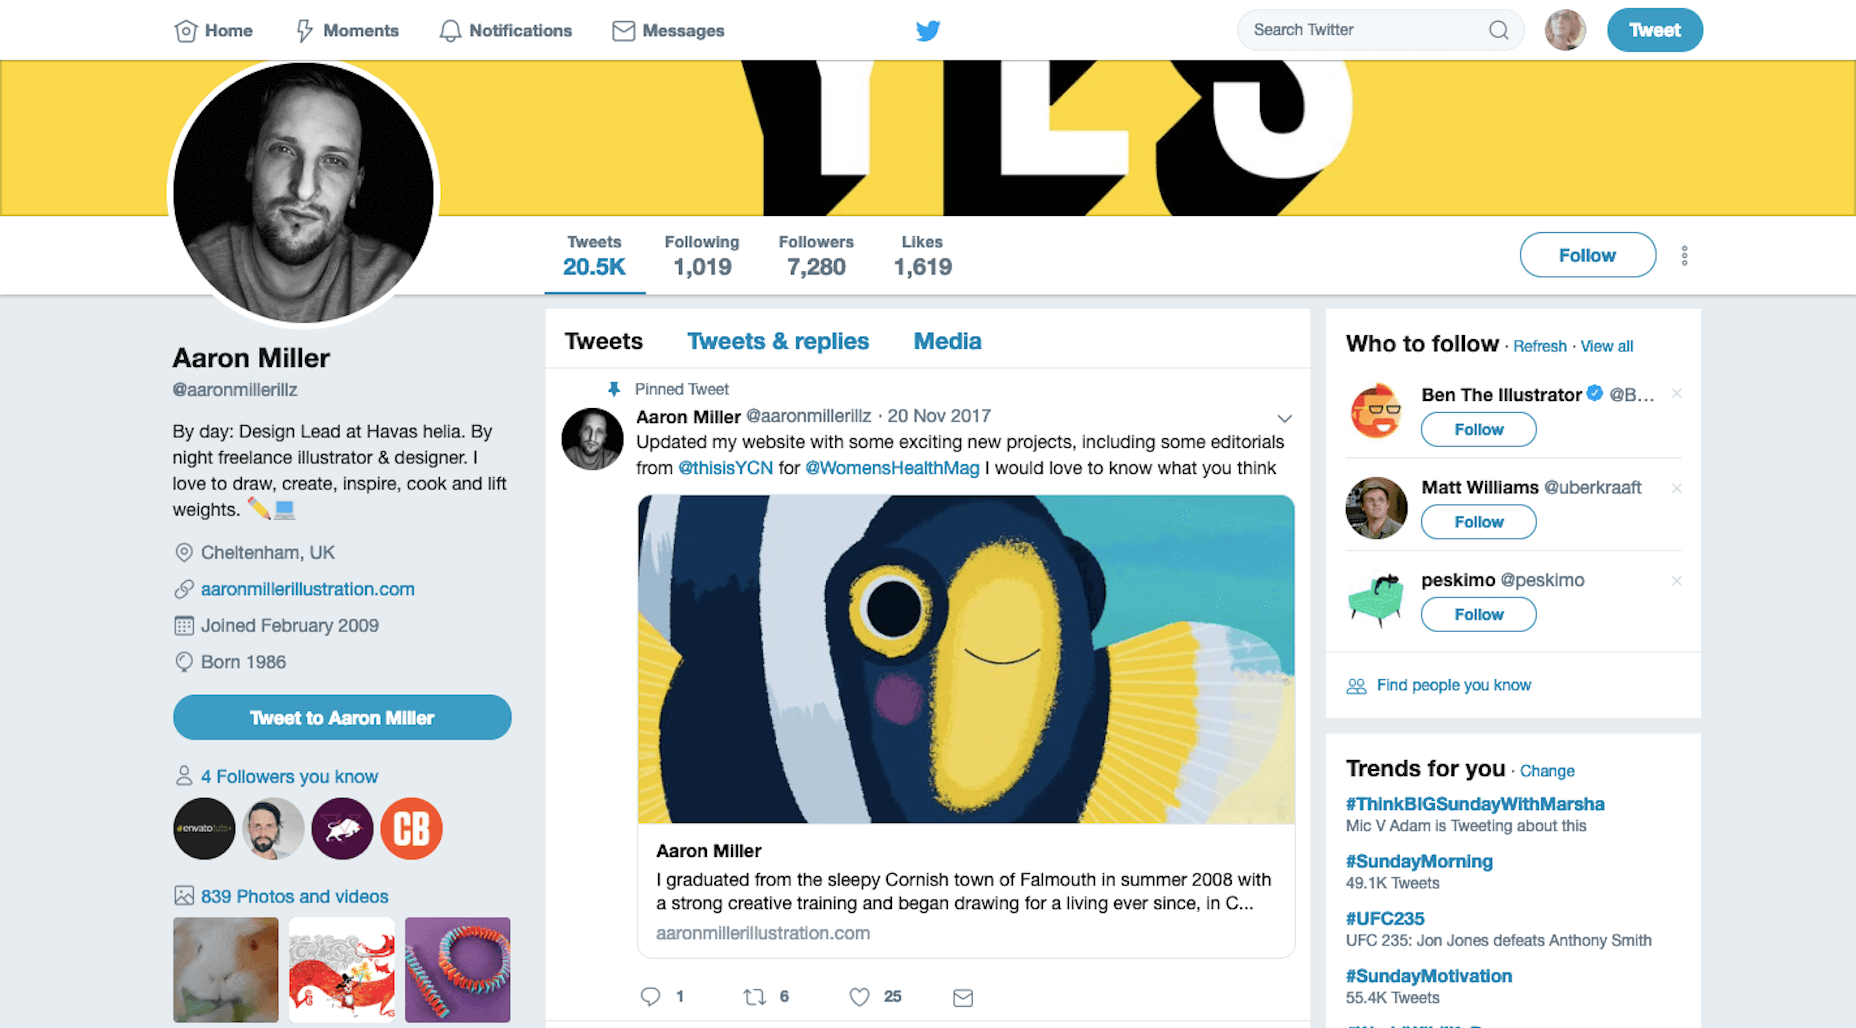Follow Matt Williams from suggestions
This screenshot has width=1856, height=1028.
coord(1478,522)
